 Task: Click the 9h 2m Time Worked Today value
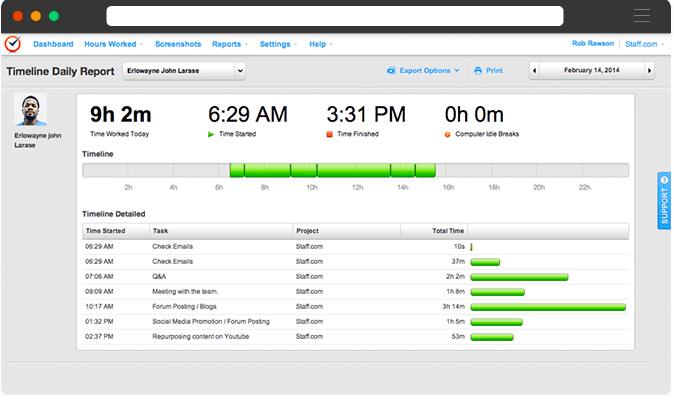coord(121,115)
